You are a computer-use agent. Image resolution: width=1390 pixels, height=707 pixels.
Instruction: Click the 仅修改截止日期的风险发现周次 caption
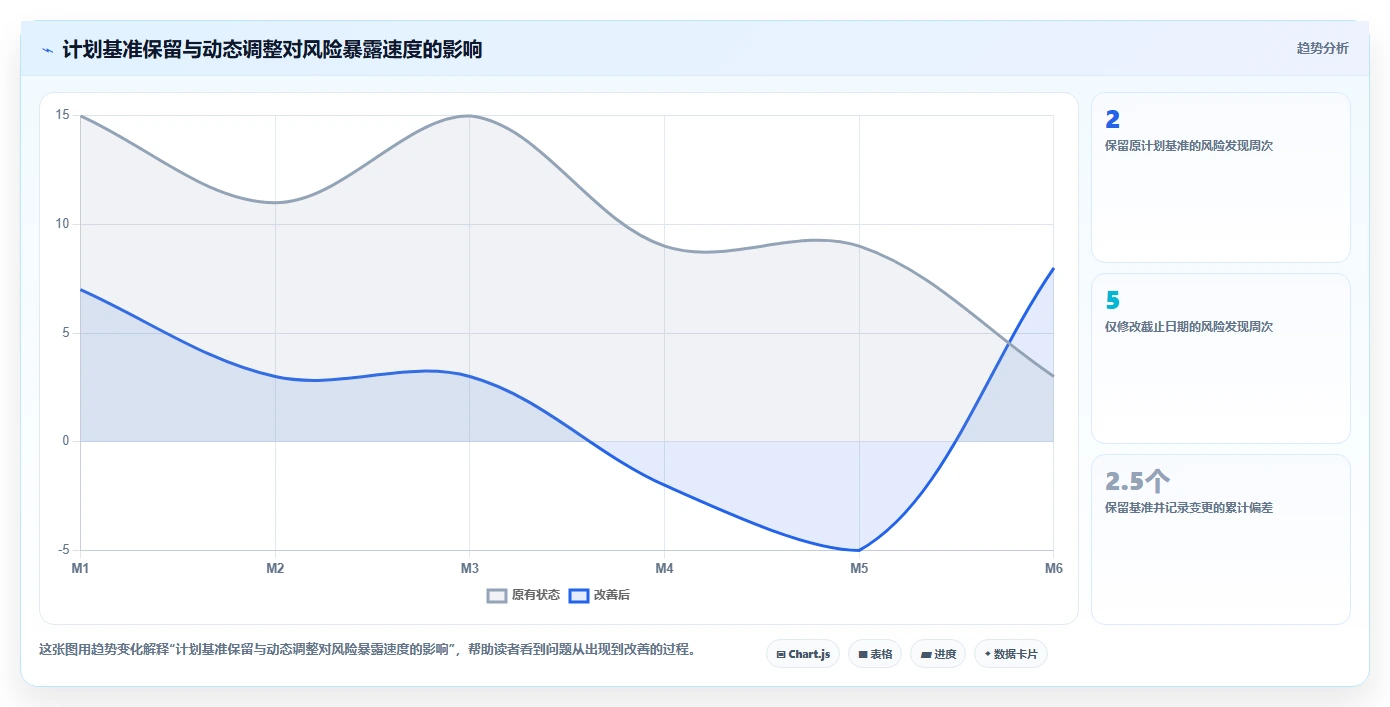tap(1188, 327)
